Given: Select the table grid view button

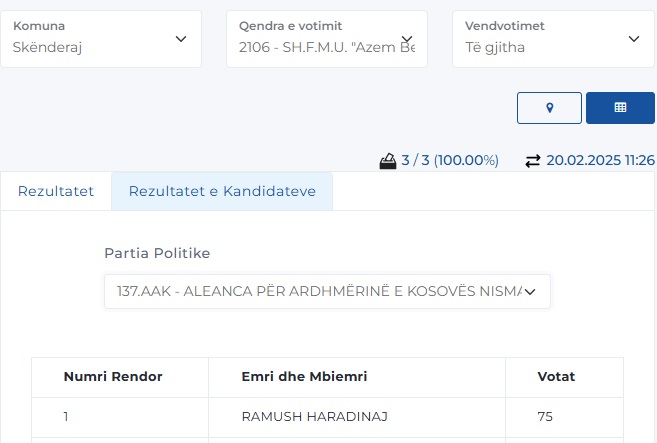Looking at the screenshot, I should [x=620, y=108].
